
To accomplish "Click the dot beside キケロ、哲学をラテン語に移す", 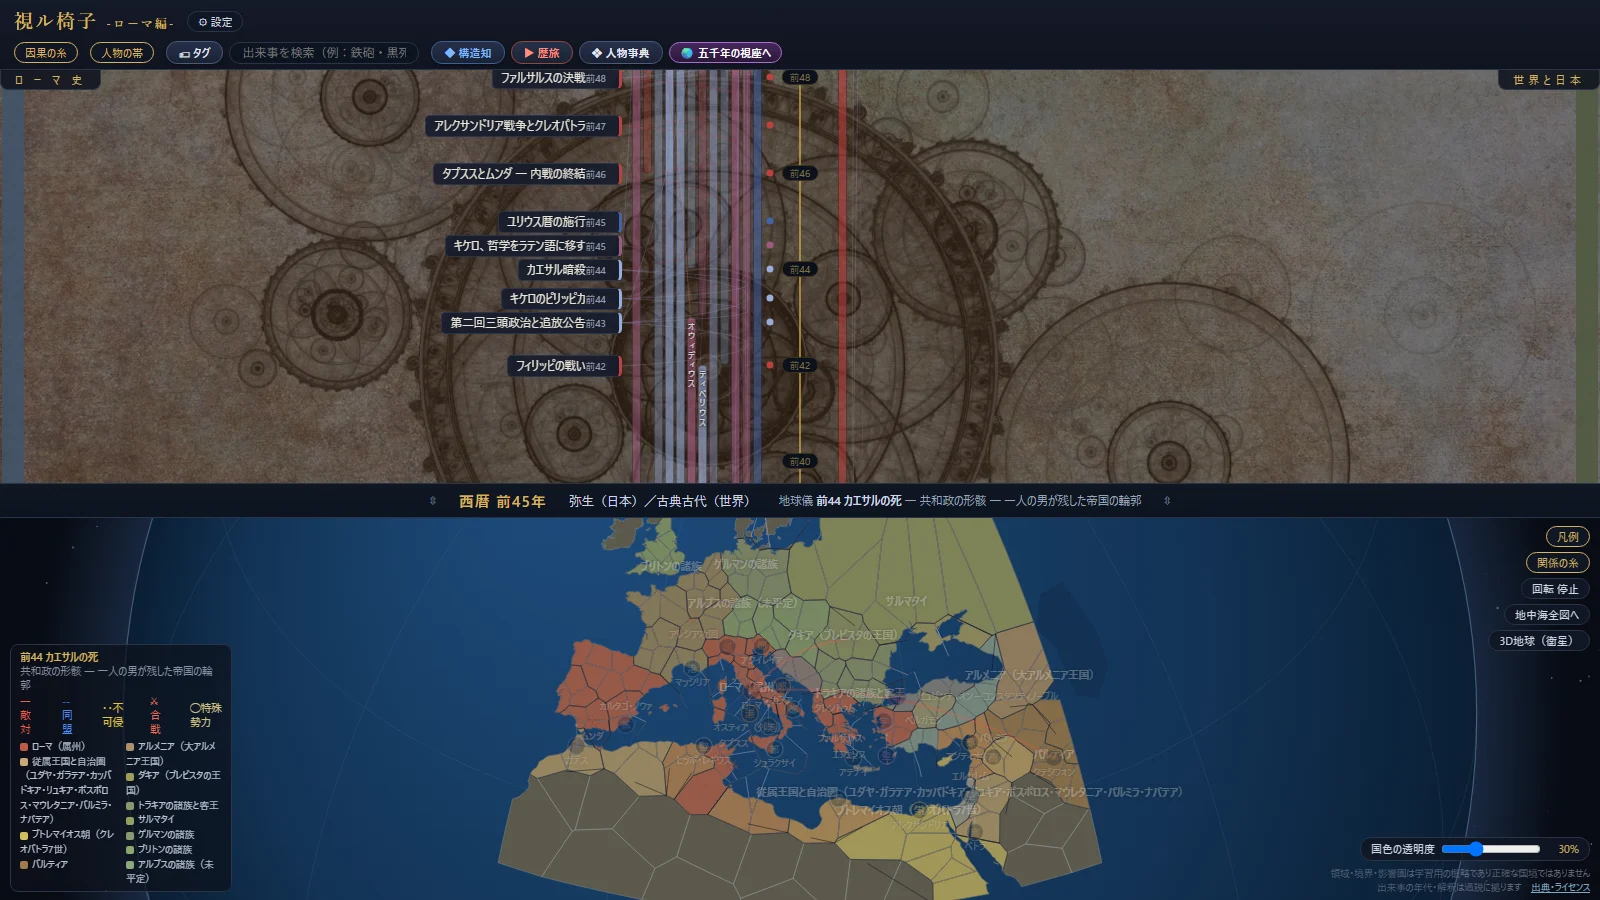I will (x=770, y=245).
